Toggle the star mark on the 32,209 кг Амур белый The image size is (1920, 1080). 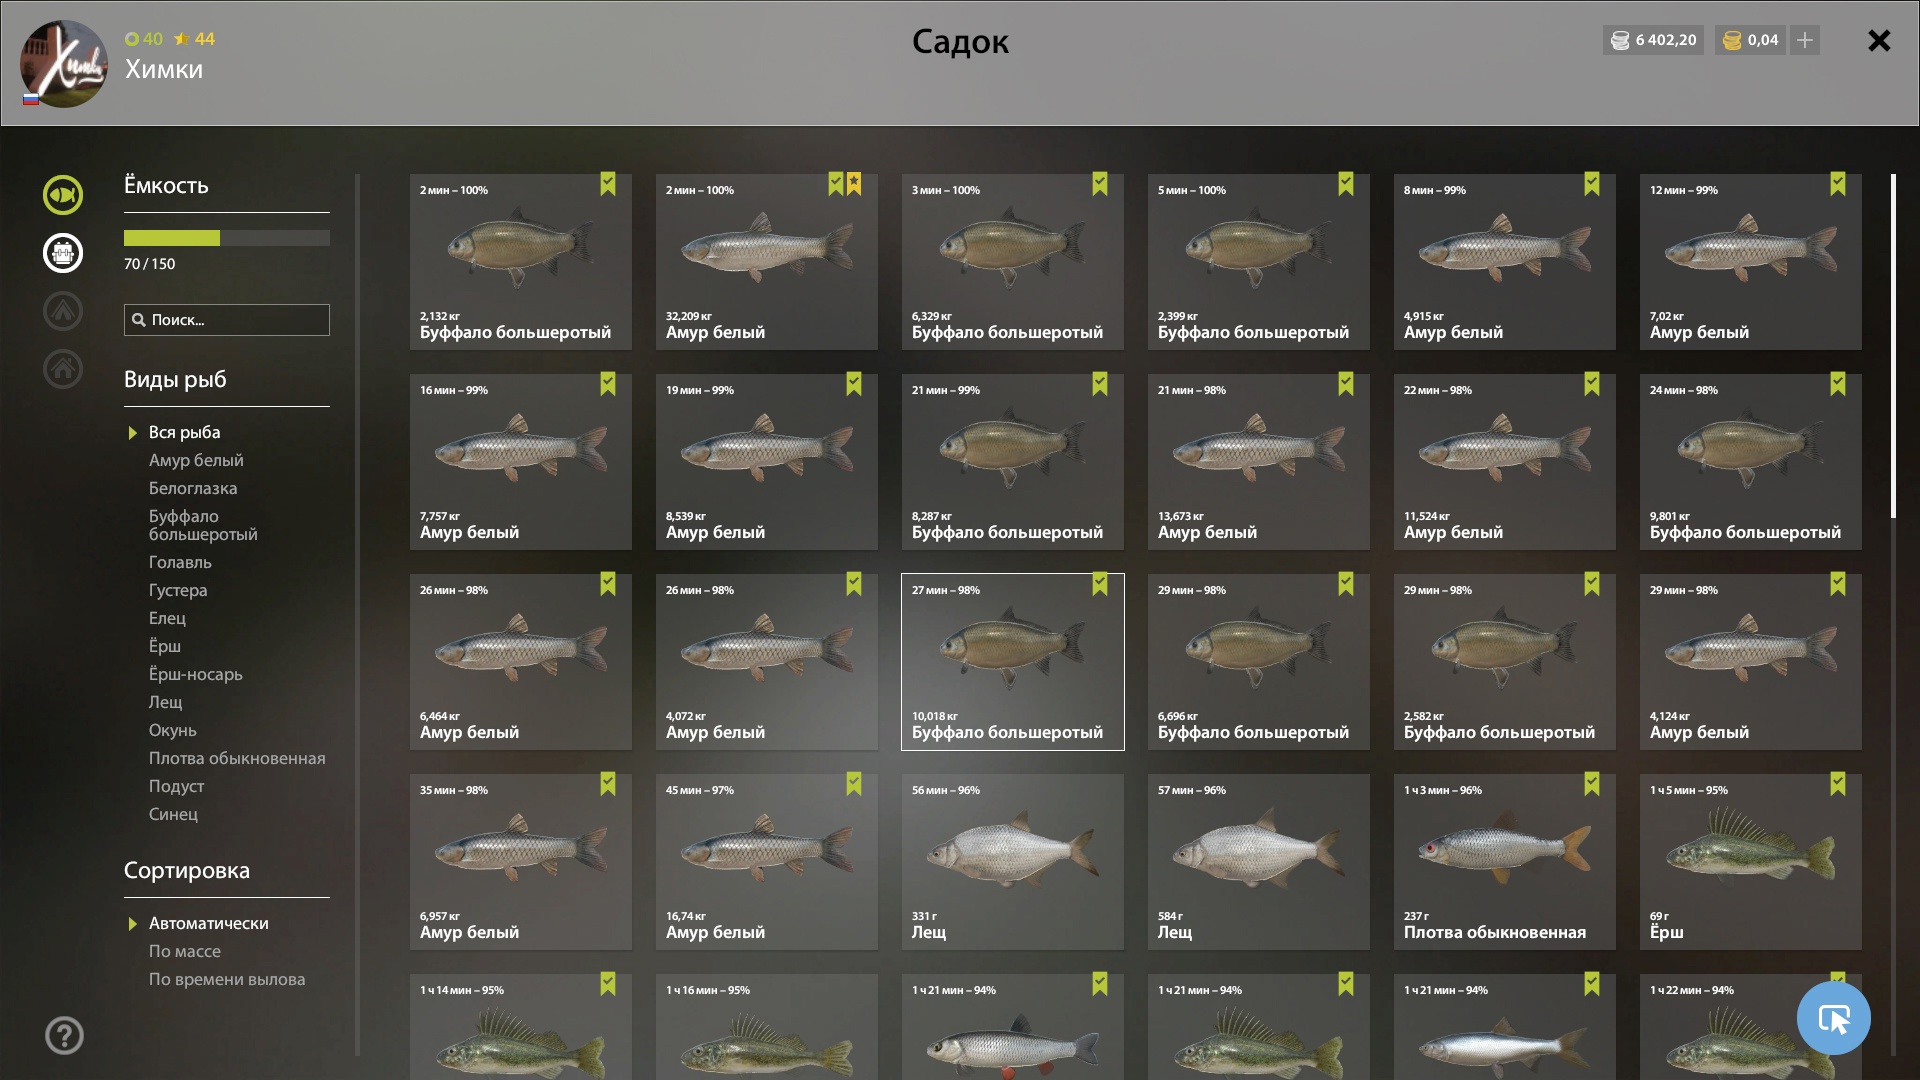[x=854, y=184]
